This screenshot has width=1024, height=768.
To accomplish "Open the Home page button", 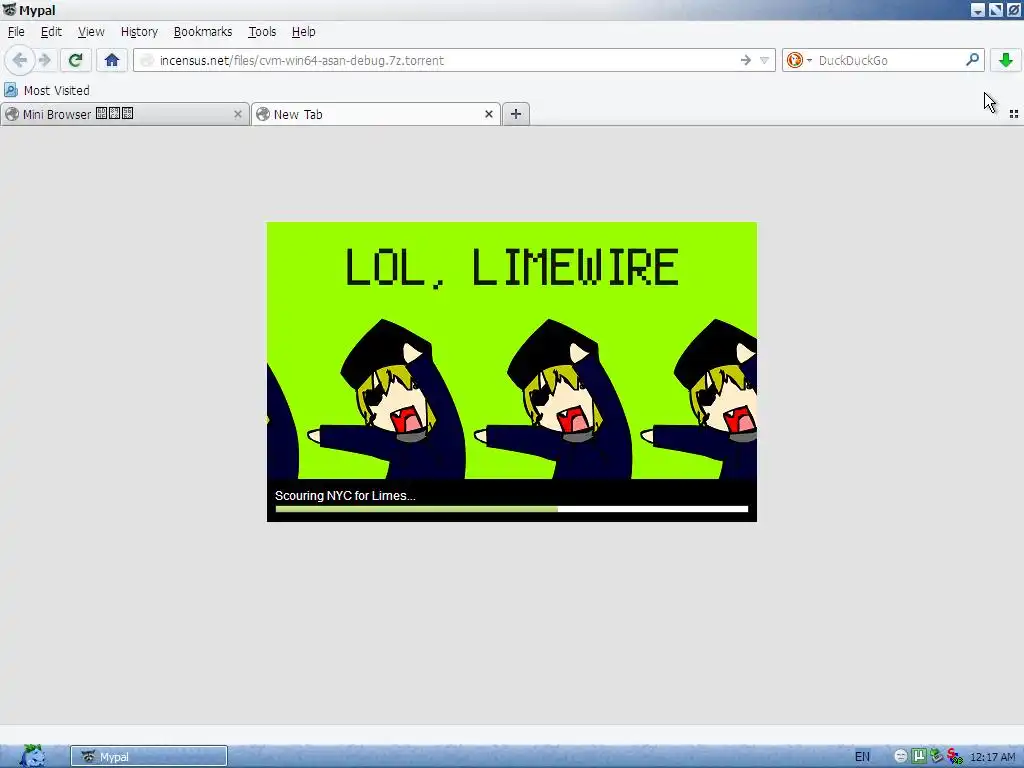I will pos(112,60).
